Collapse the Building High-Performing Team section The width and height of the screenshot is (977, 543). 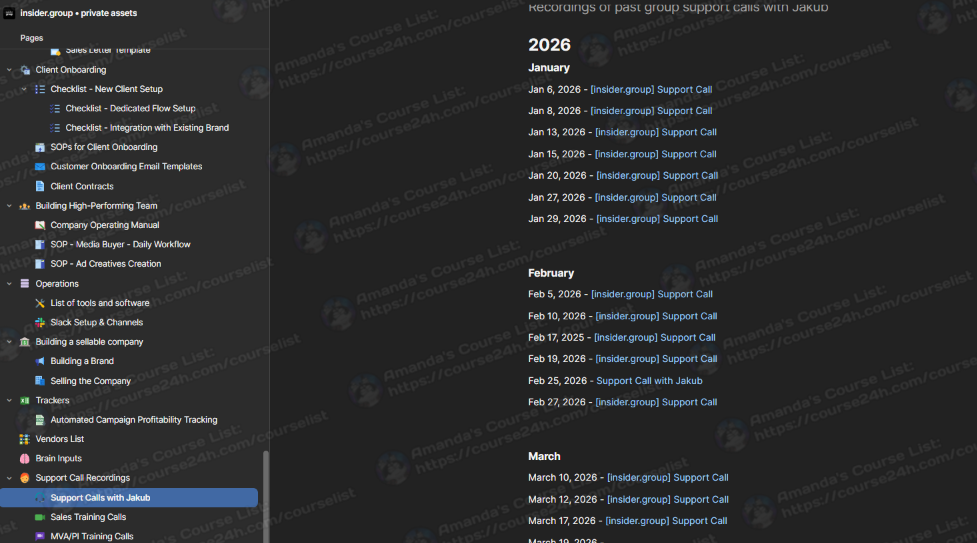coord(10,206)
